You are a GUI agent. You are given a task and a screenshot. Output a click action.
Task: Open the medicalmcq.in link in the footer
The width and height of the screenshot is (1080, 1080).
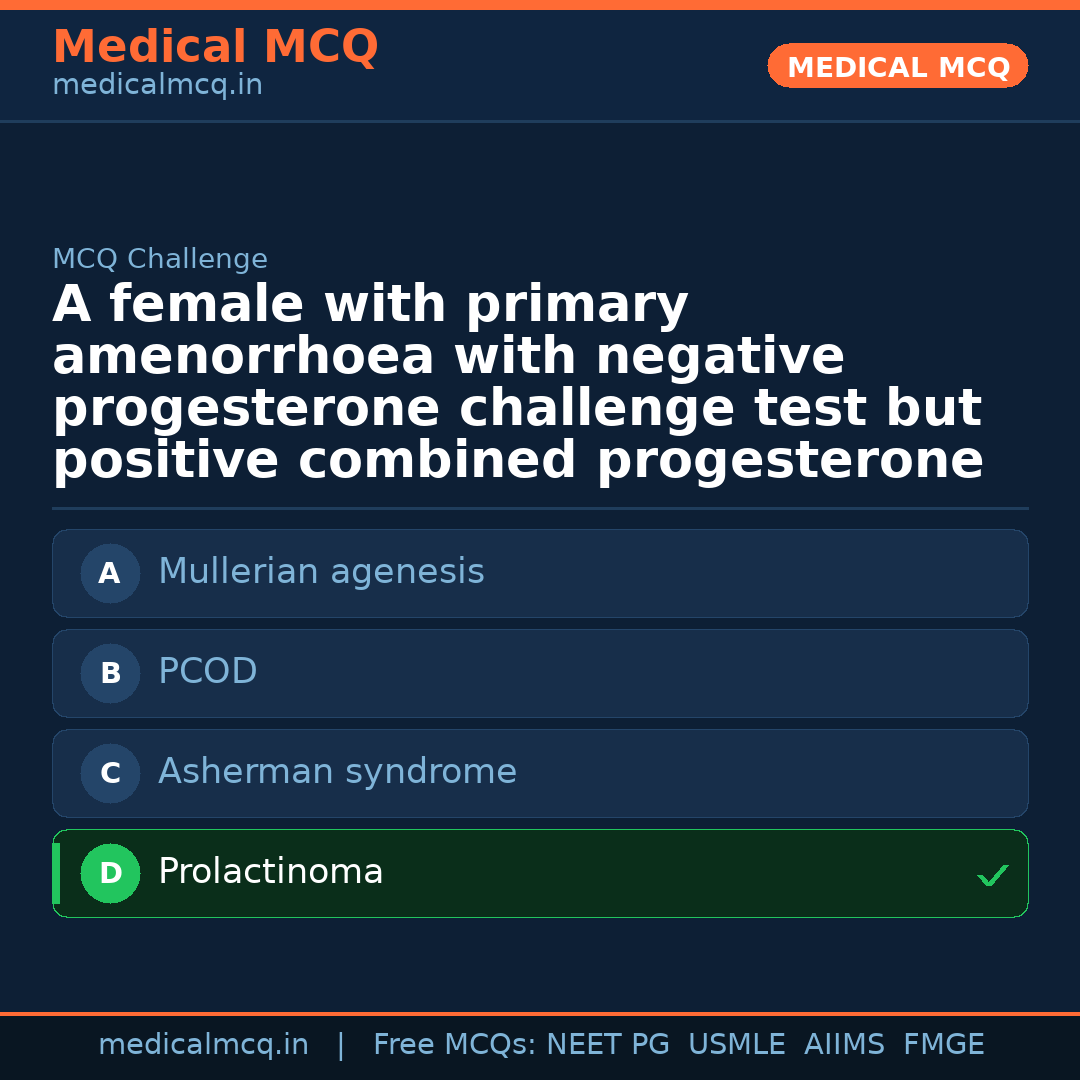point(203,1045)
